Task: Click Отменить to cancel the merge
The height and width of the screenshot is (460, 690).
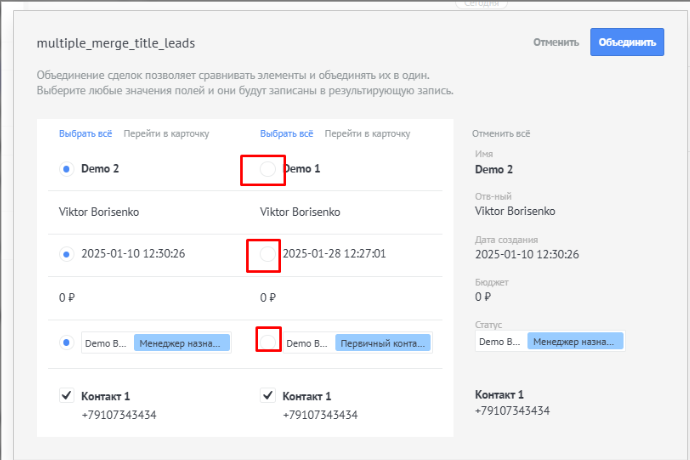Action: coord(556,43)
